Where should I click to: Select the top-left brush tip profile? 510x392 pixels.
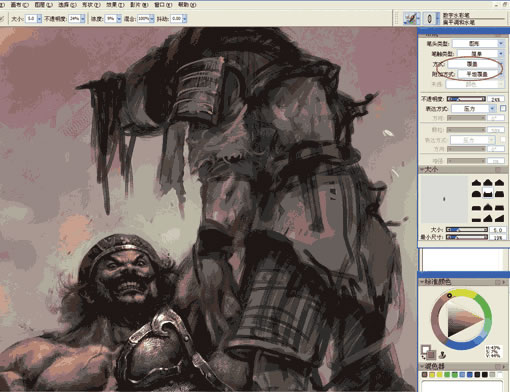(477, 182)
